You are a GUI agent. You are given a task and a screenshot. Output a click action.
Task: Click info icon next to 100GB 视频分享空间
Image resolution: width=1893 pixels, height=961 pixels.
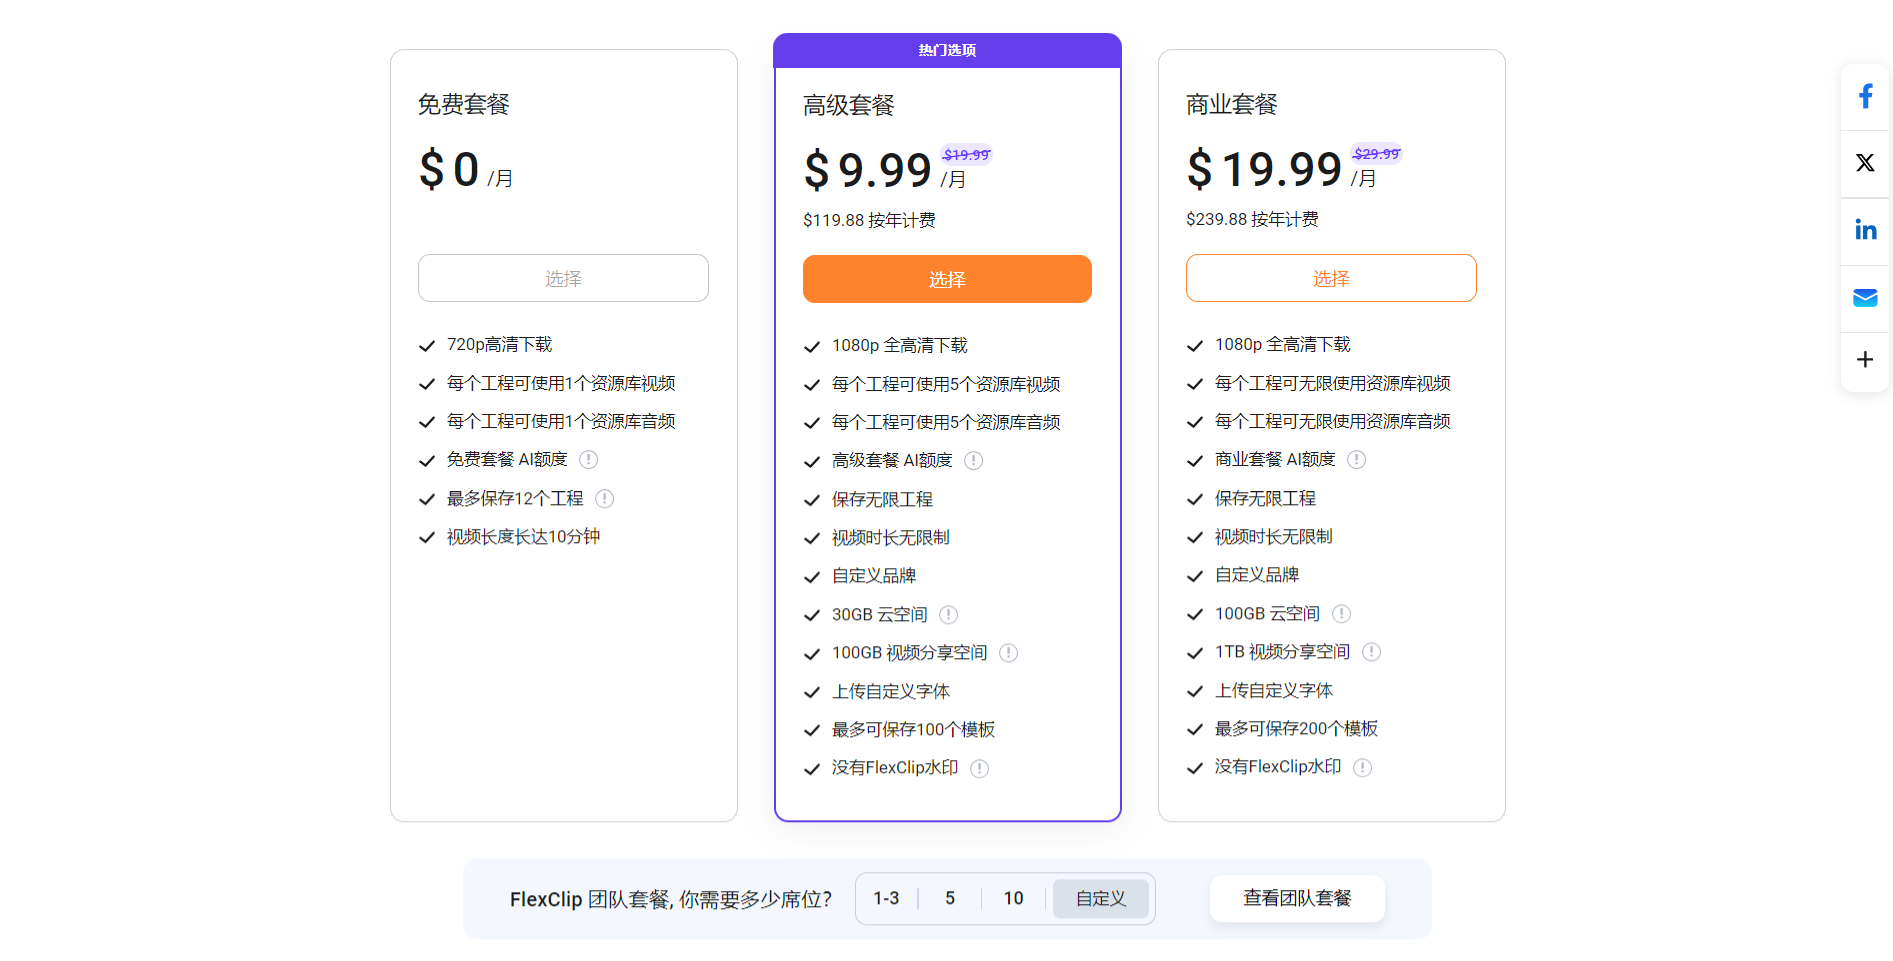1009,653
